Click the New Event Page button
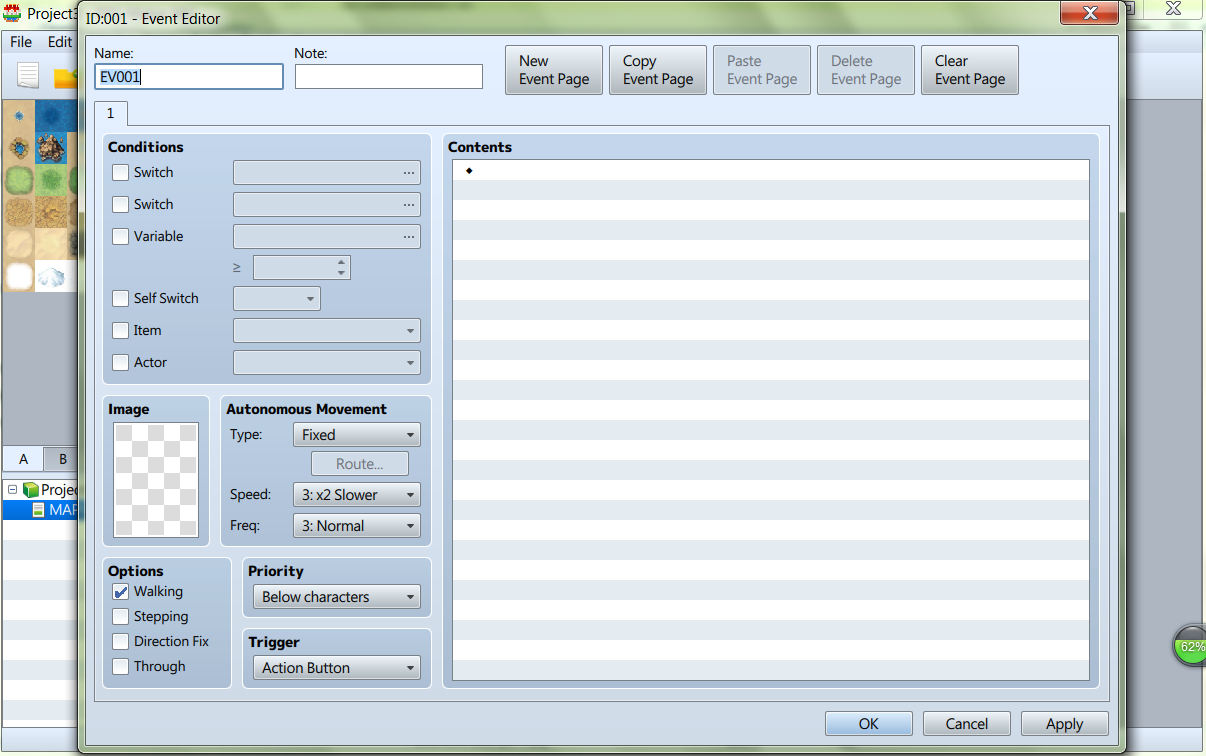The height and width of the screenshot is (756, 1206). click(x=554, y=70)
